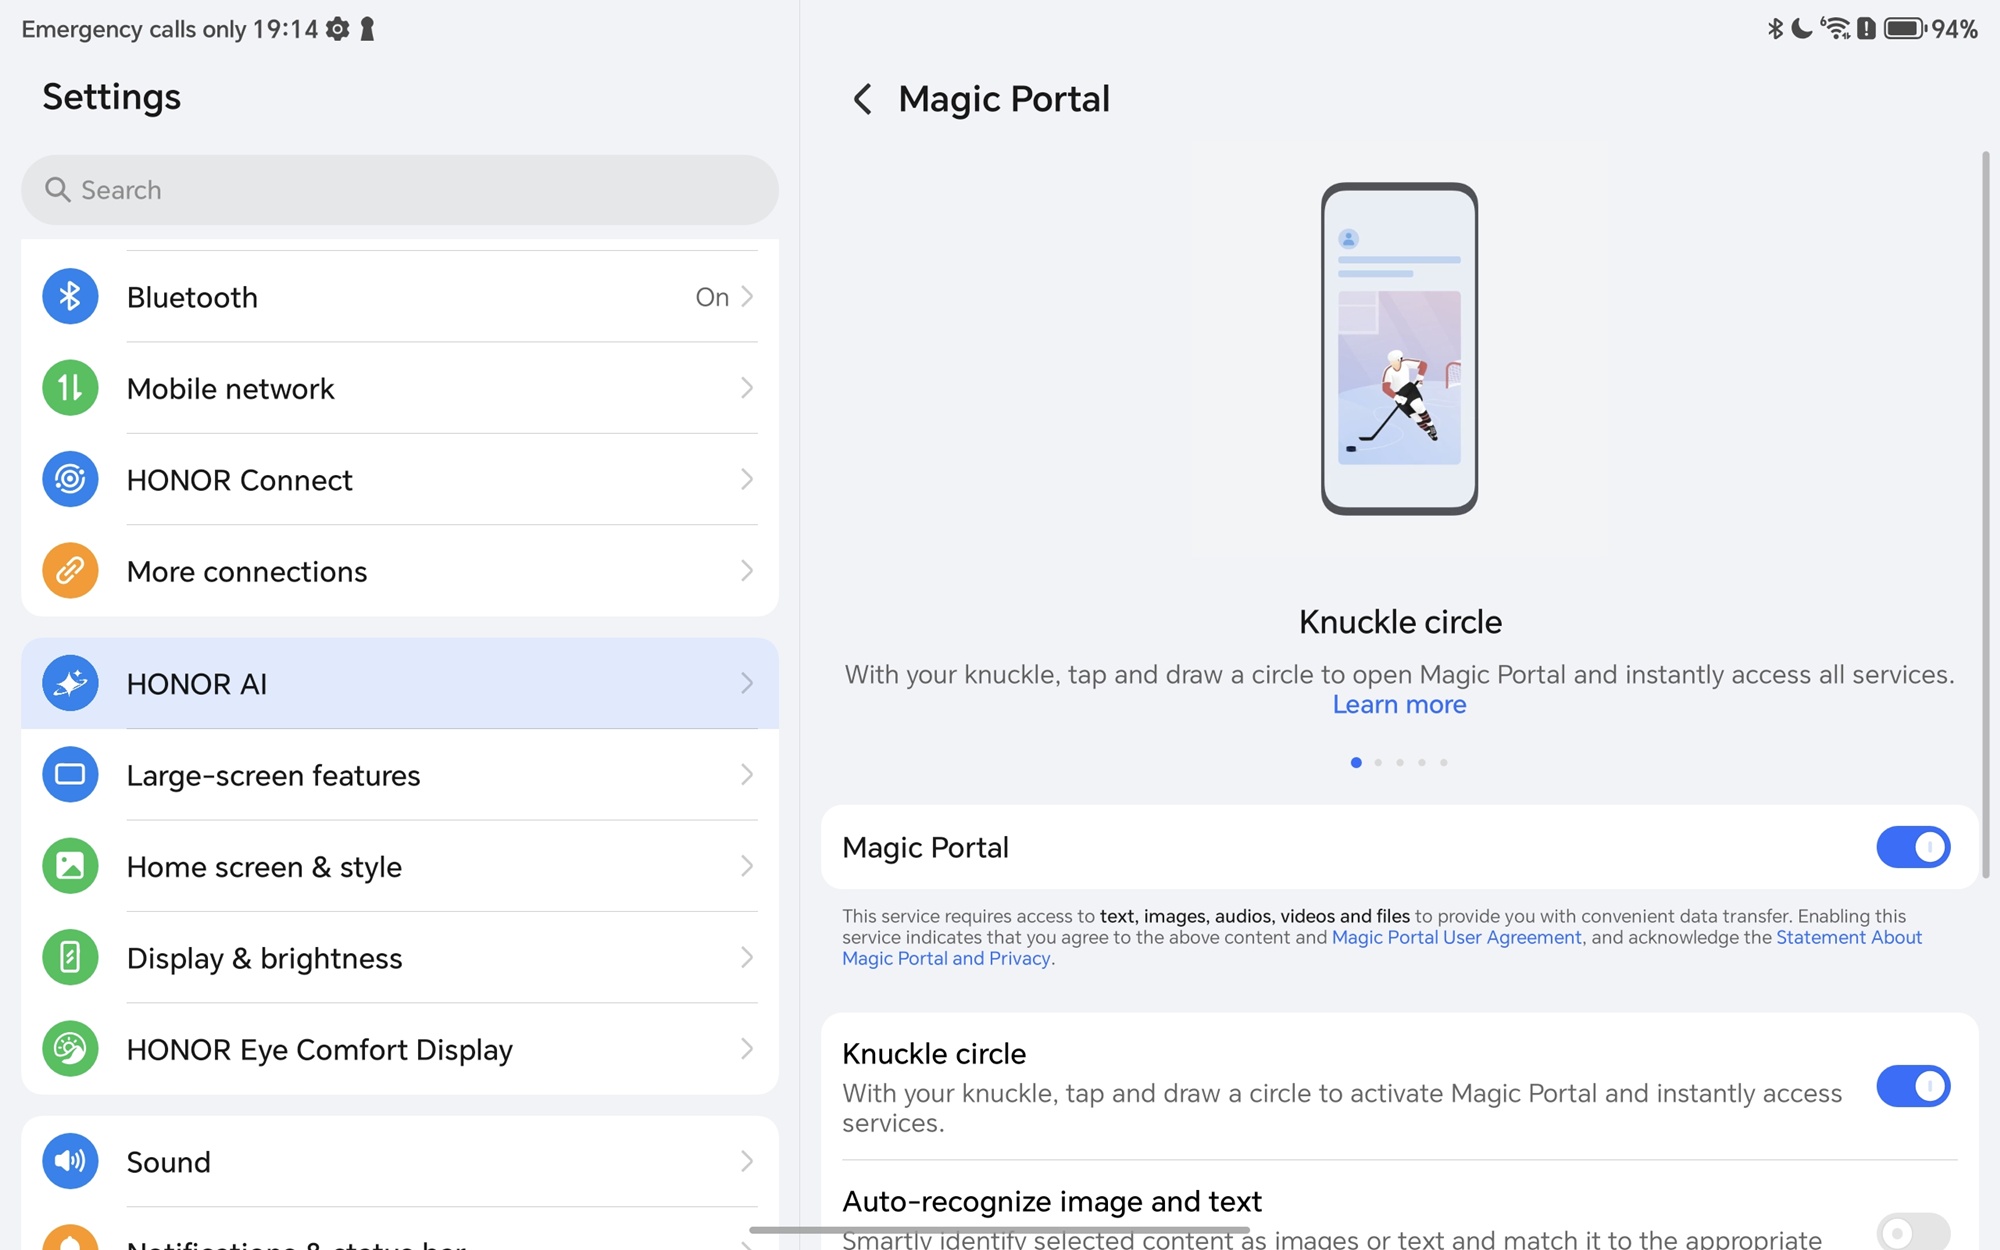Tap the Bluetooth settings icon
Image resolution: width=2000 pixels, height=1250 pixels.
click(70, 297)
